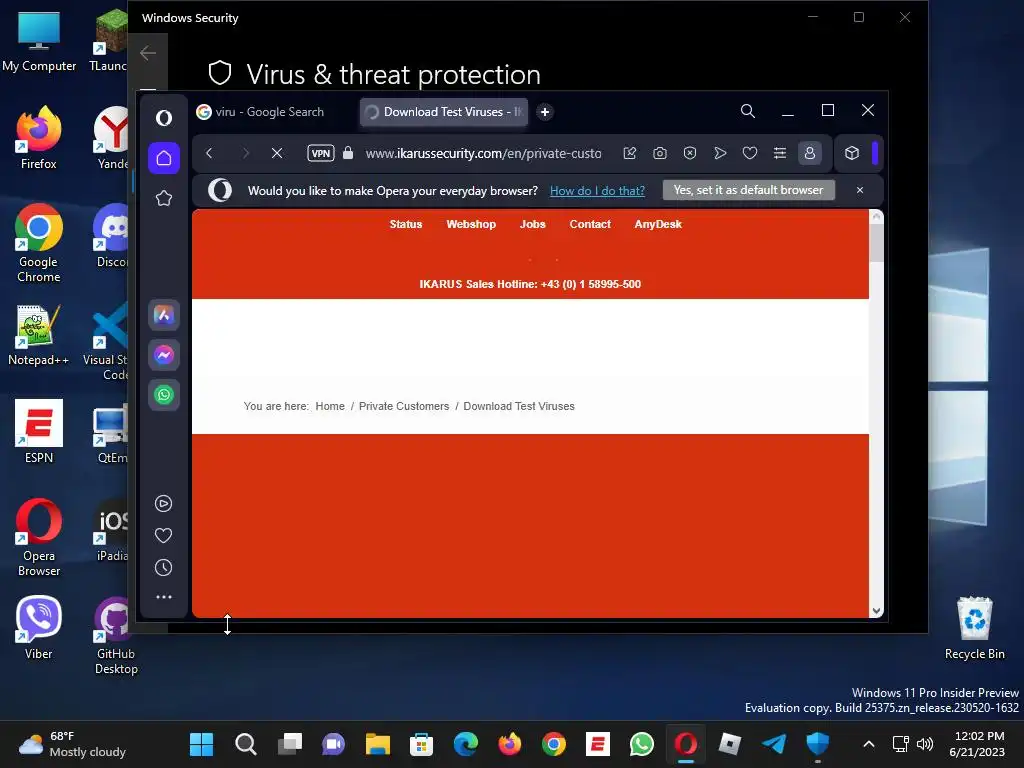The width and height of the screenshot is (1024, 768).
Task: Open the Webshop menu link
Action: tap(471, 224)
